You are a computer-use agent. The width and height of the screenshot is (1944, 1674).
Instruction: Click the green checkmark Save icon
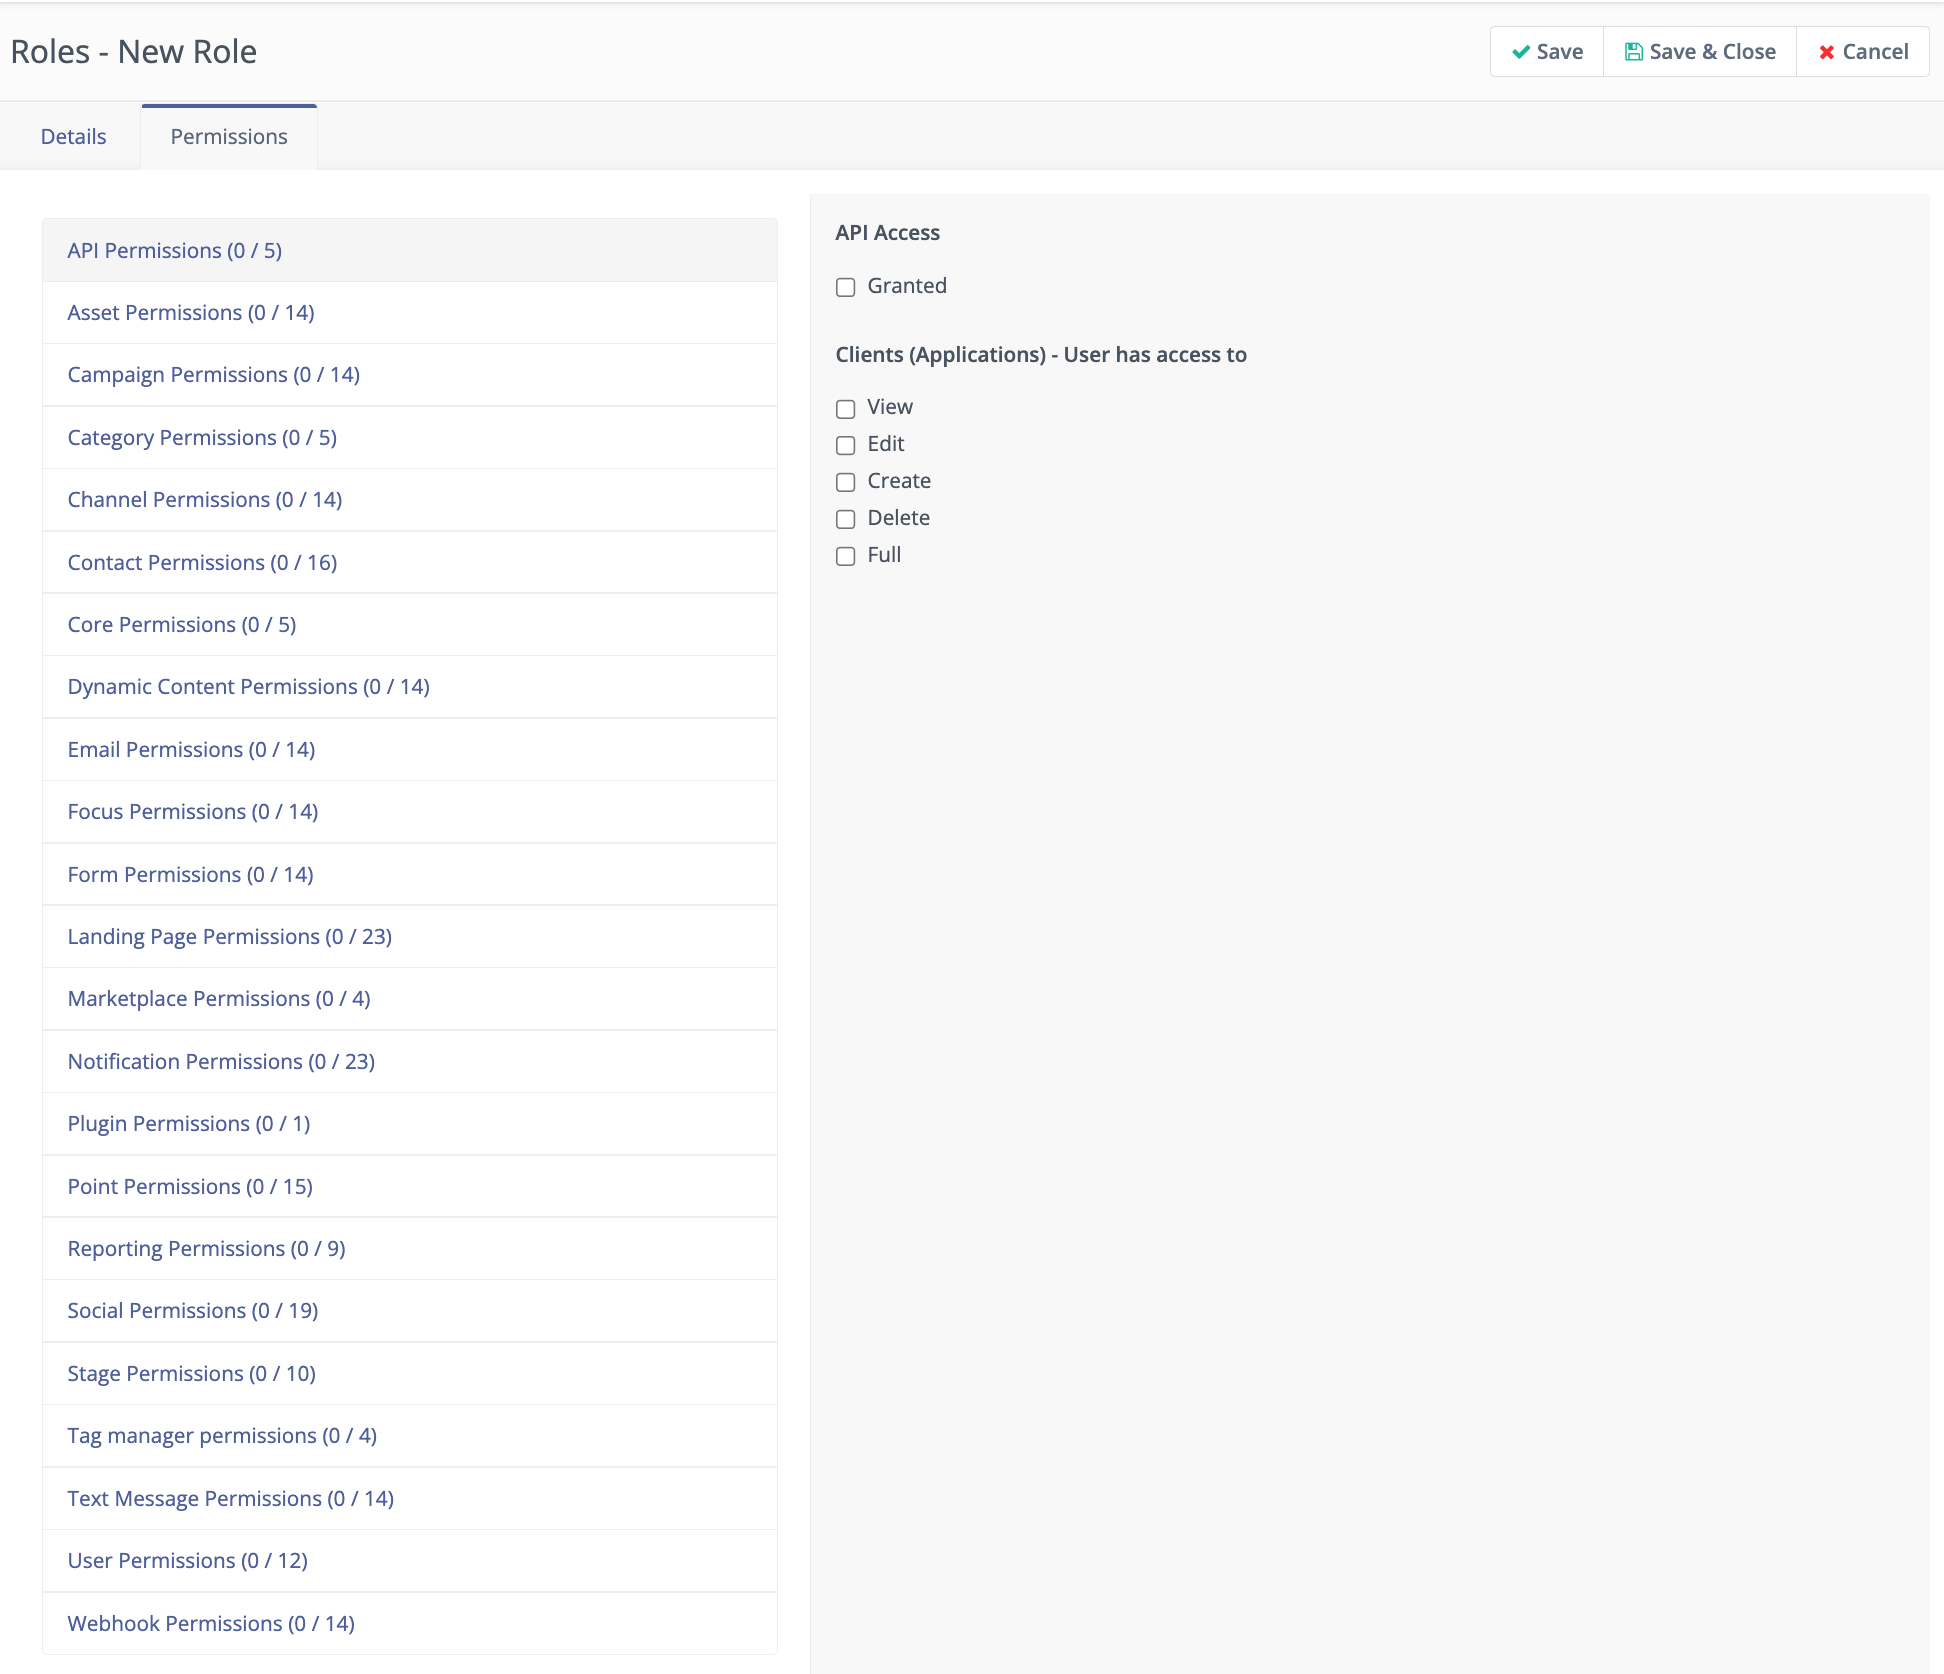coord(1521,52)
